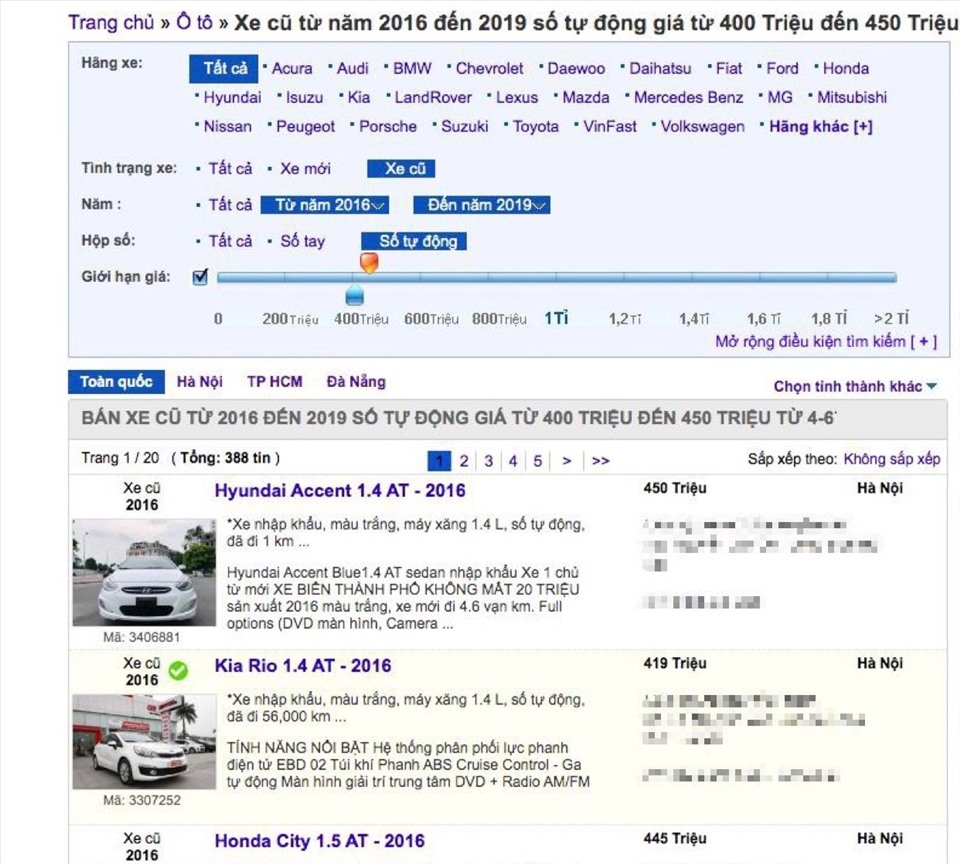
Task: Go to results page 3
Action: [x=489, y=460]
